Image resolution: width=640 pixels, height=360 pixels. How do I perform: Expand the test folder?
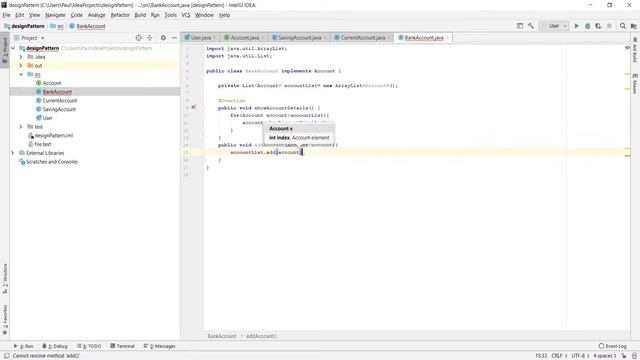[x=21, y=127]
